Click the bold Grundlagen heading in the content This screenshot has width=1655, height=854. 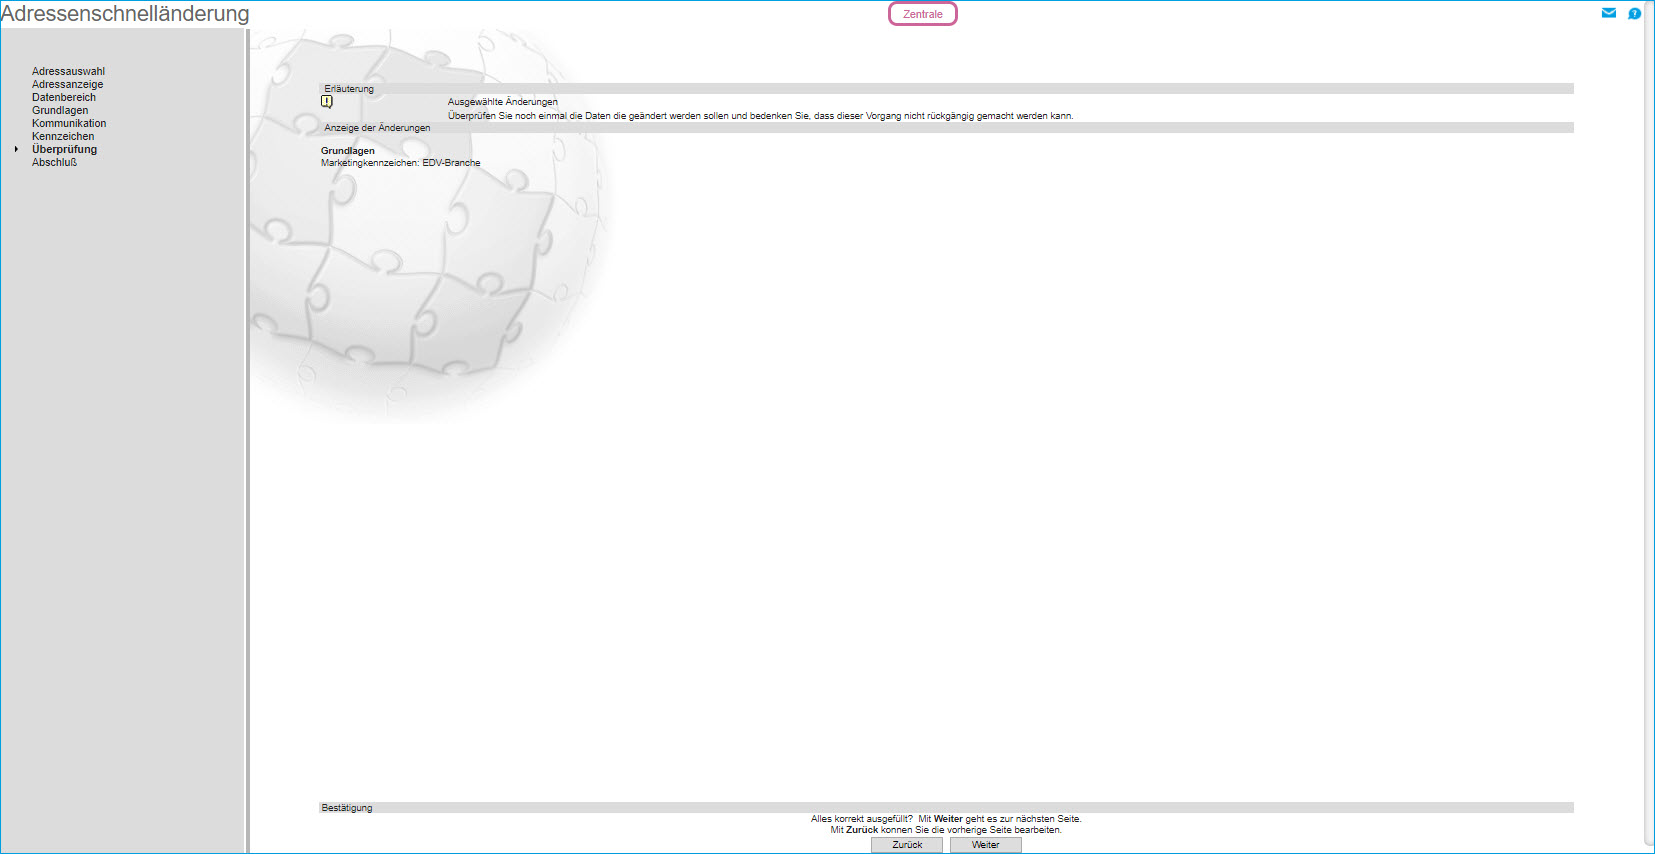click(x=348, y=151)
